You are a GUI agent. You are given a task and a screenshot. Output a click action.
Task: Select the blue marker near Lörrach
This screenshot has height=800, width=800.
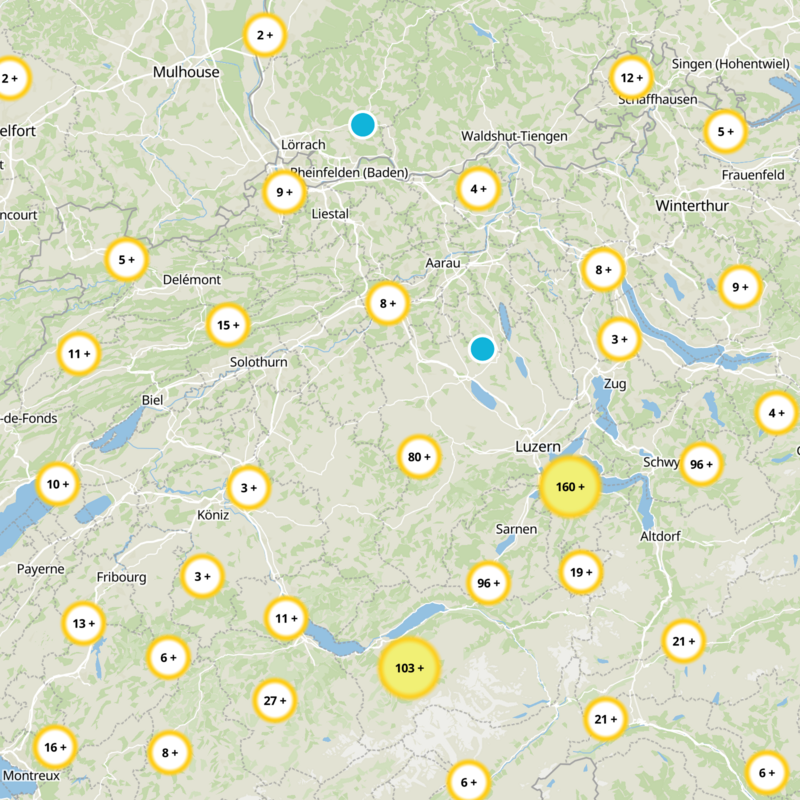pyautogui.click(x=362, y=125)
